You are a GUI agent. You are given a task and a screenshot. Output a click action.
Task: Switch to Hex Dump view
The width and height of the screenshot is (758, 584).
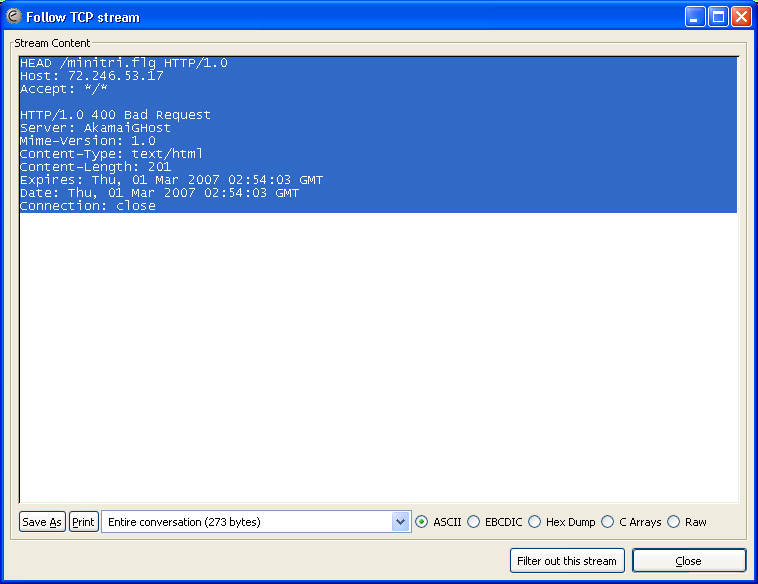535,522
